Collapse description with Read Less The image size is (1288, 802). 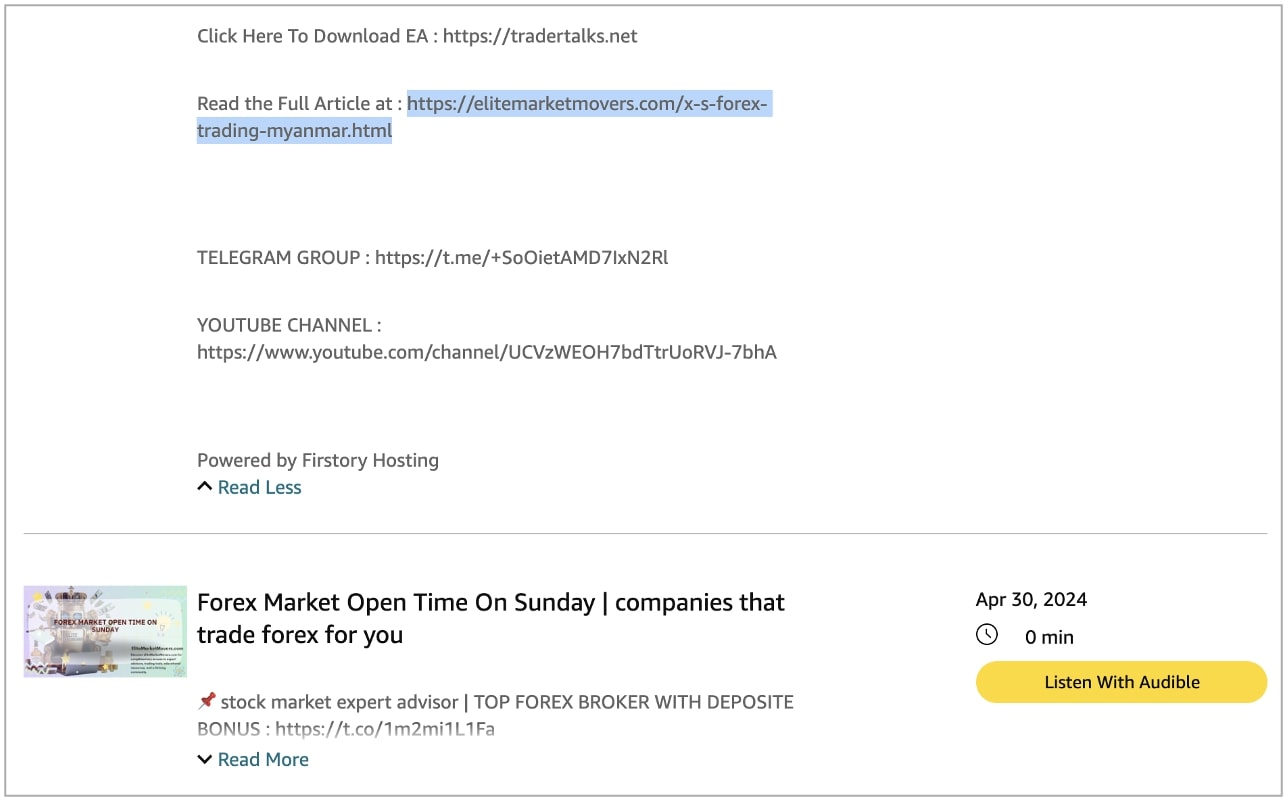[259, 487]
